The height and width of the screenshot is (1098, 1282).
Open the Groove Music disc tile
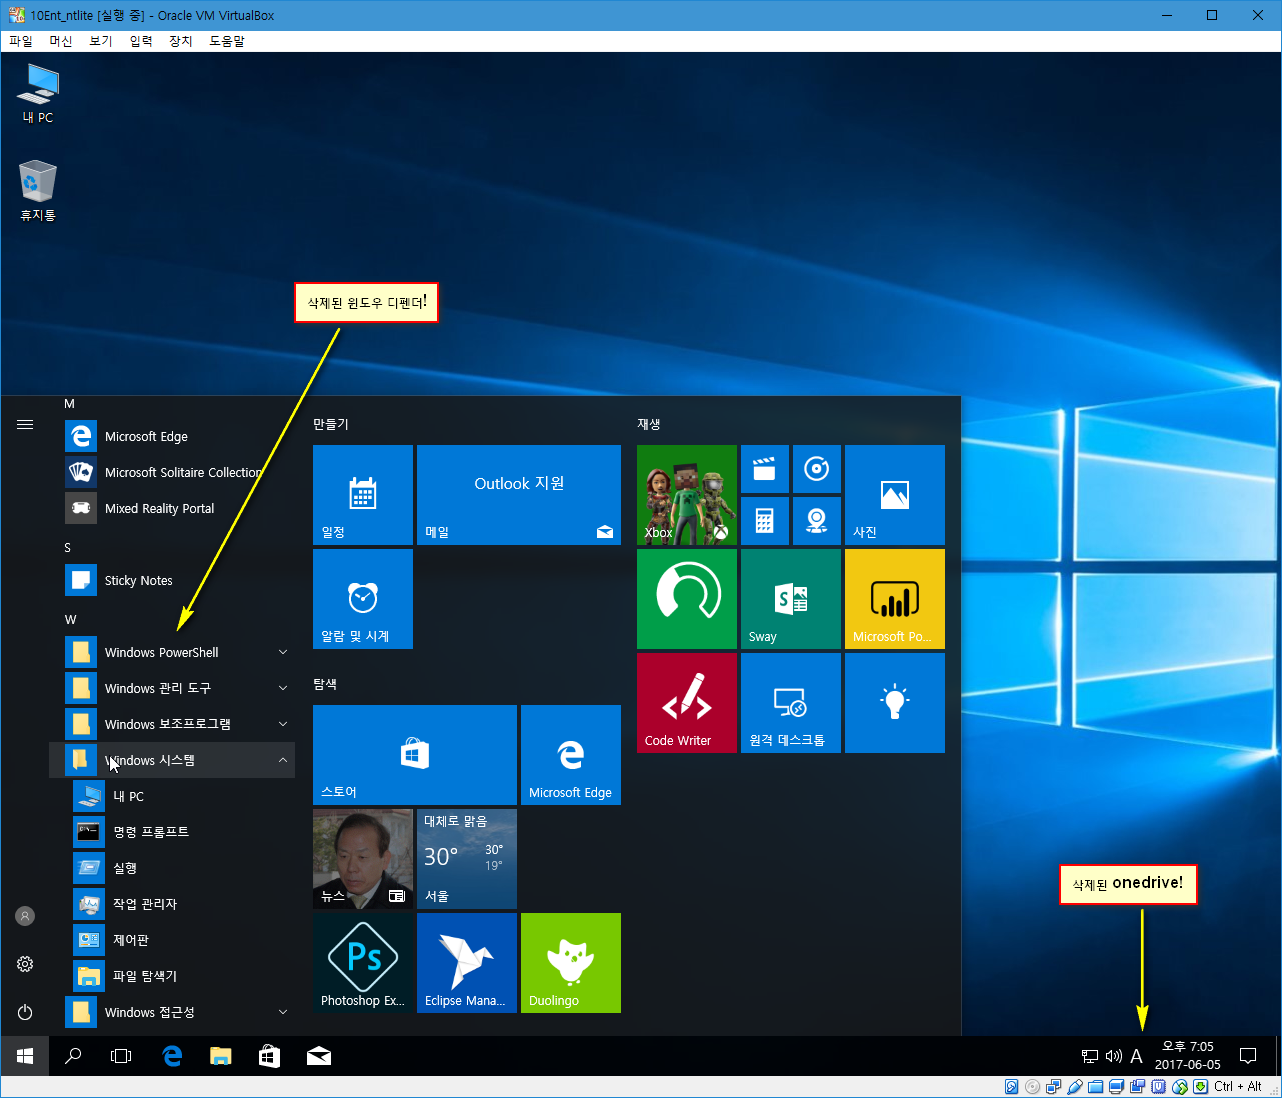816,469
